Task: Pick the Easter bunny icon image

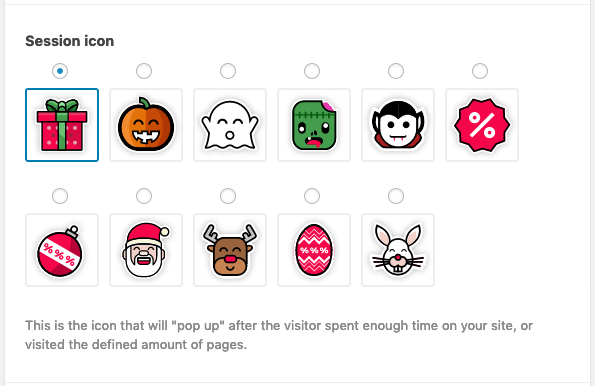Action: [398, 250]
